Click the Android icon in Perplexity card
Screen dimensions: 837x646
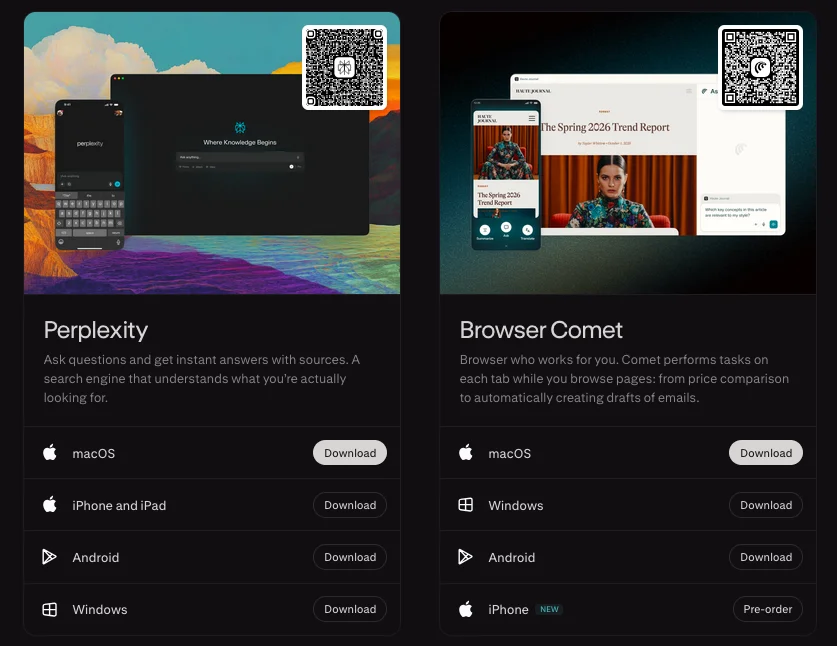click(x=49, y=557)
